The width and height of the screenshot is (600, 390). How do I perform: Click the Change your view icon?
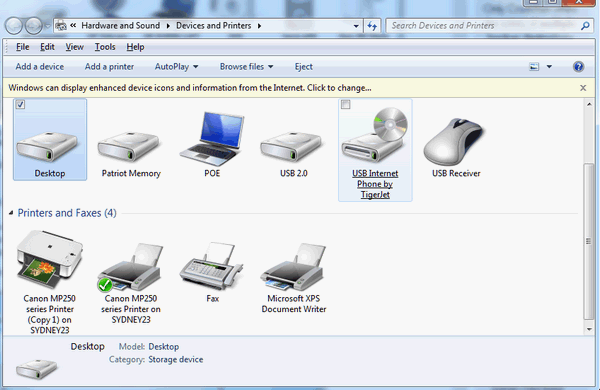point(534,67)
